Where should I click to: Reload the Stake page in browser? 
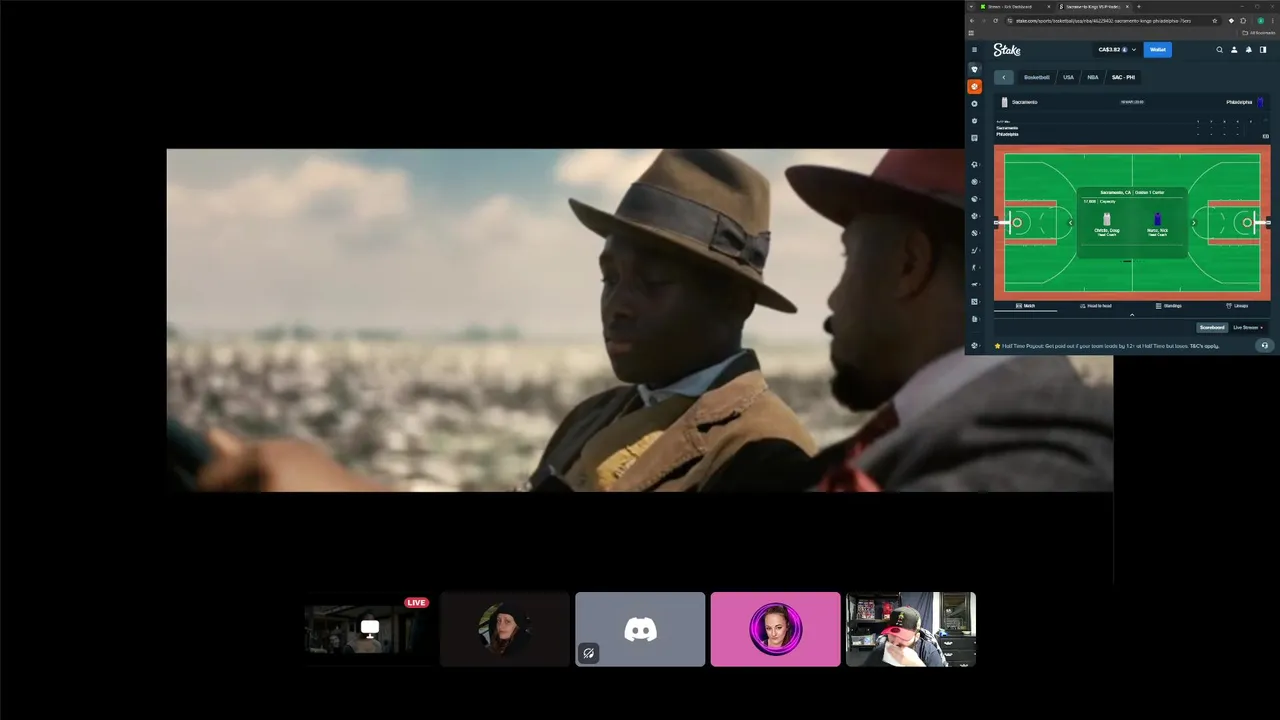(995, 20)
